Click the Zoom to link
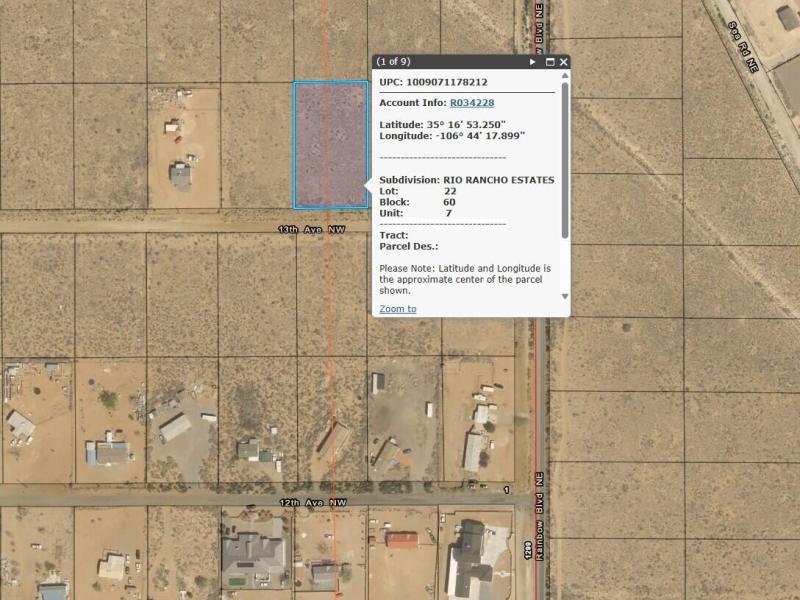 [x=398, y=309]
